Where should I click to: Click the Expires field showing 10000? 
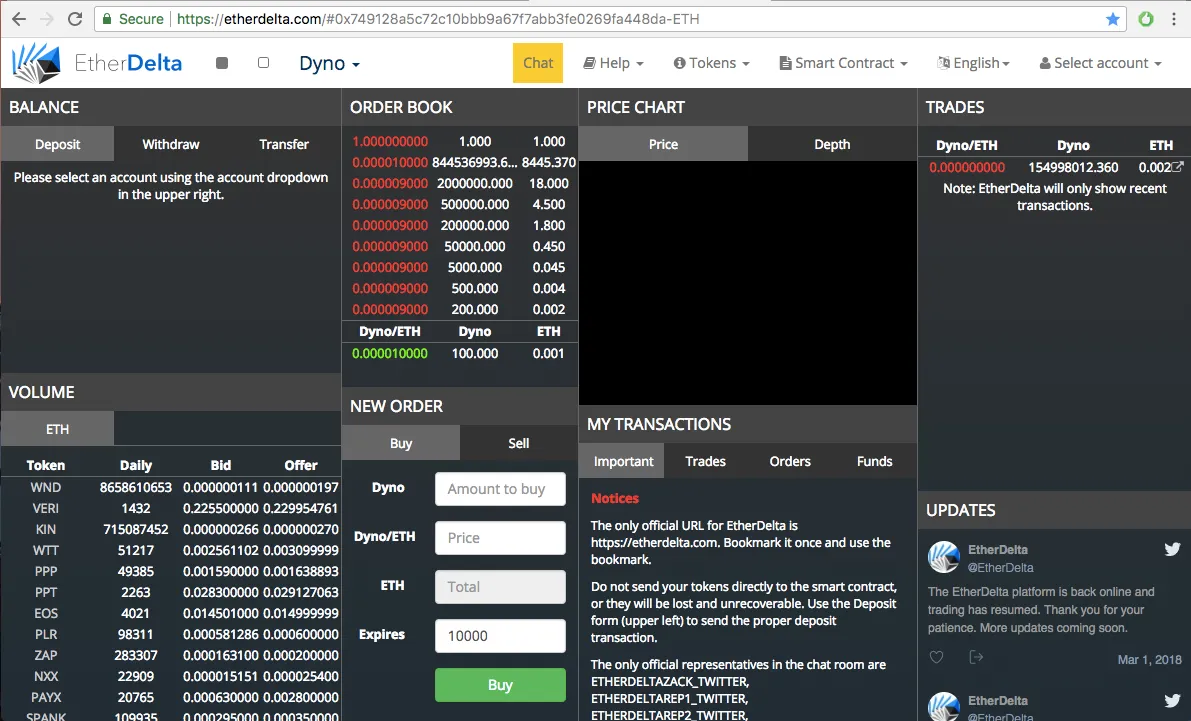pyautogui.click(x=501, y=636)
